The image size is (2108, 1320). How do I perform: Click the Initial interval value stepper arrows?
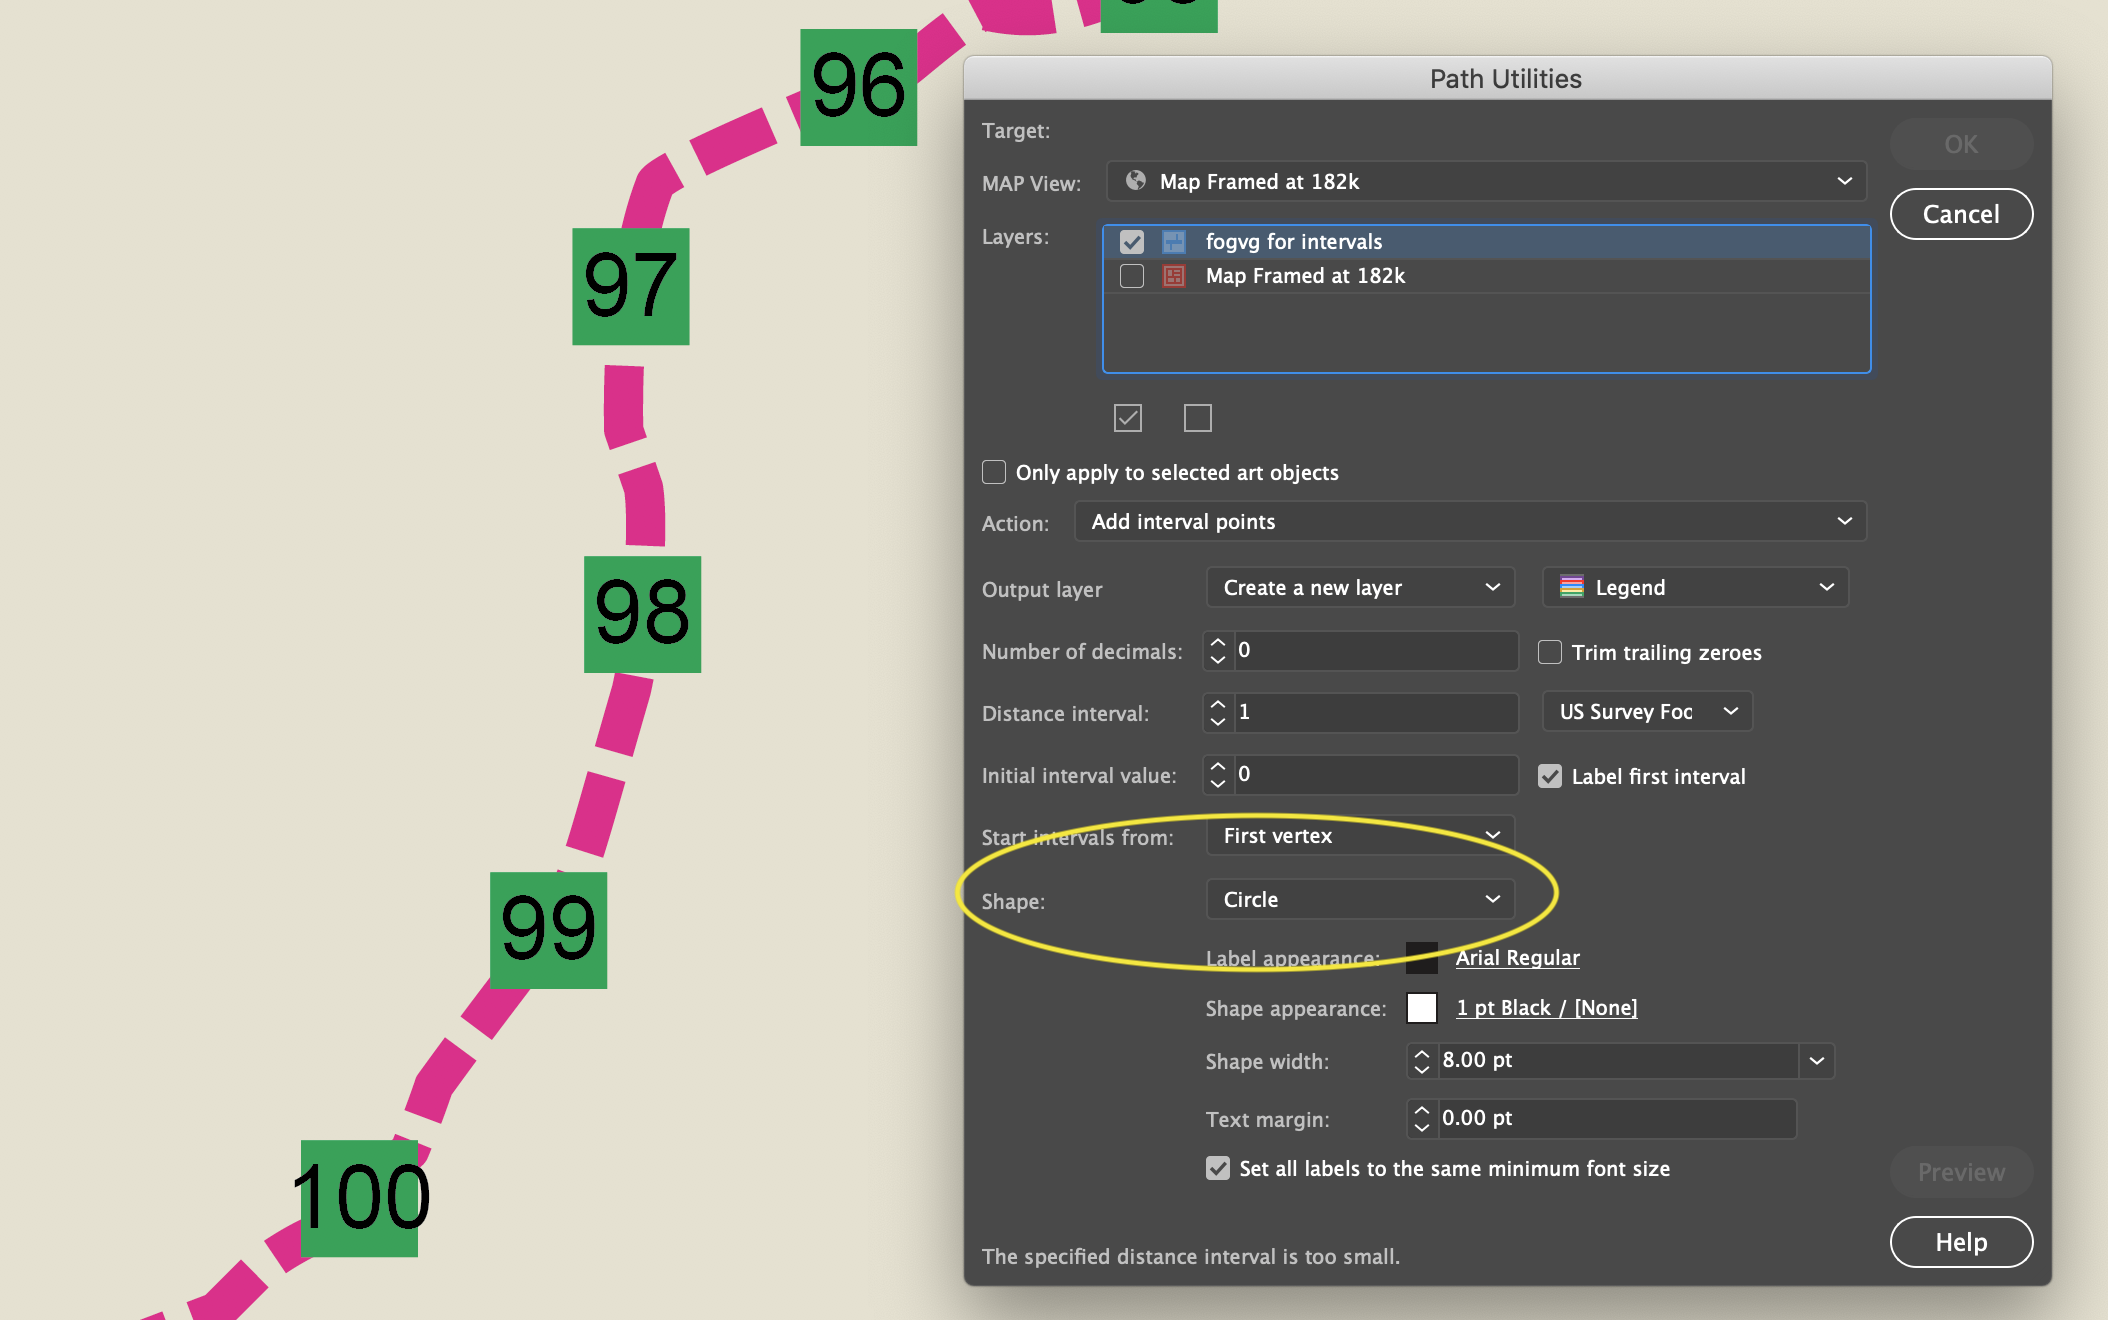click(1218, 774)
